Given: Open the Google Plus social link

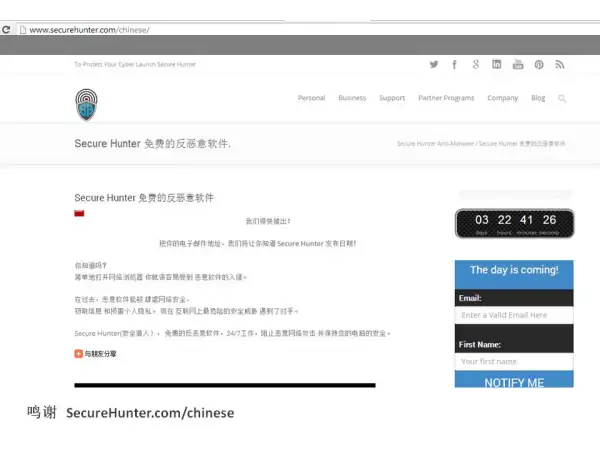Looking at the screenshot, I should 476,64.
